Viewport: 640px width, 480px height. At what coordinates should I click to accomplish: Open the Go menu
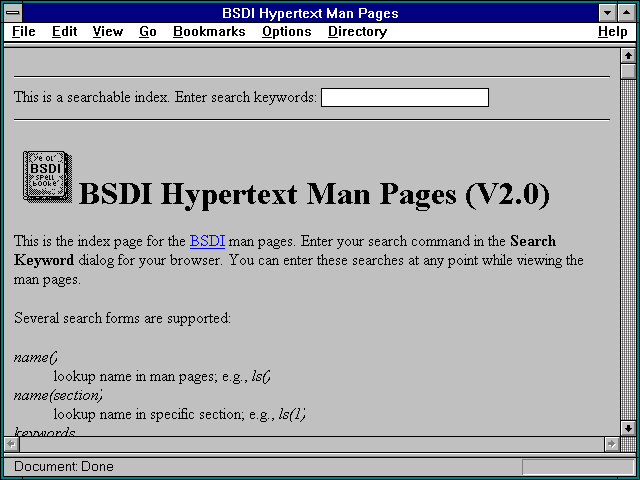pyautogui.click(x=148, y=32)
